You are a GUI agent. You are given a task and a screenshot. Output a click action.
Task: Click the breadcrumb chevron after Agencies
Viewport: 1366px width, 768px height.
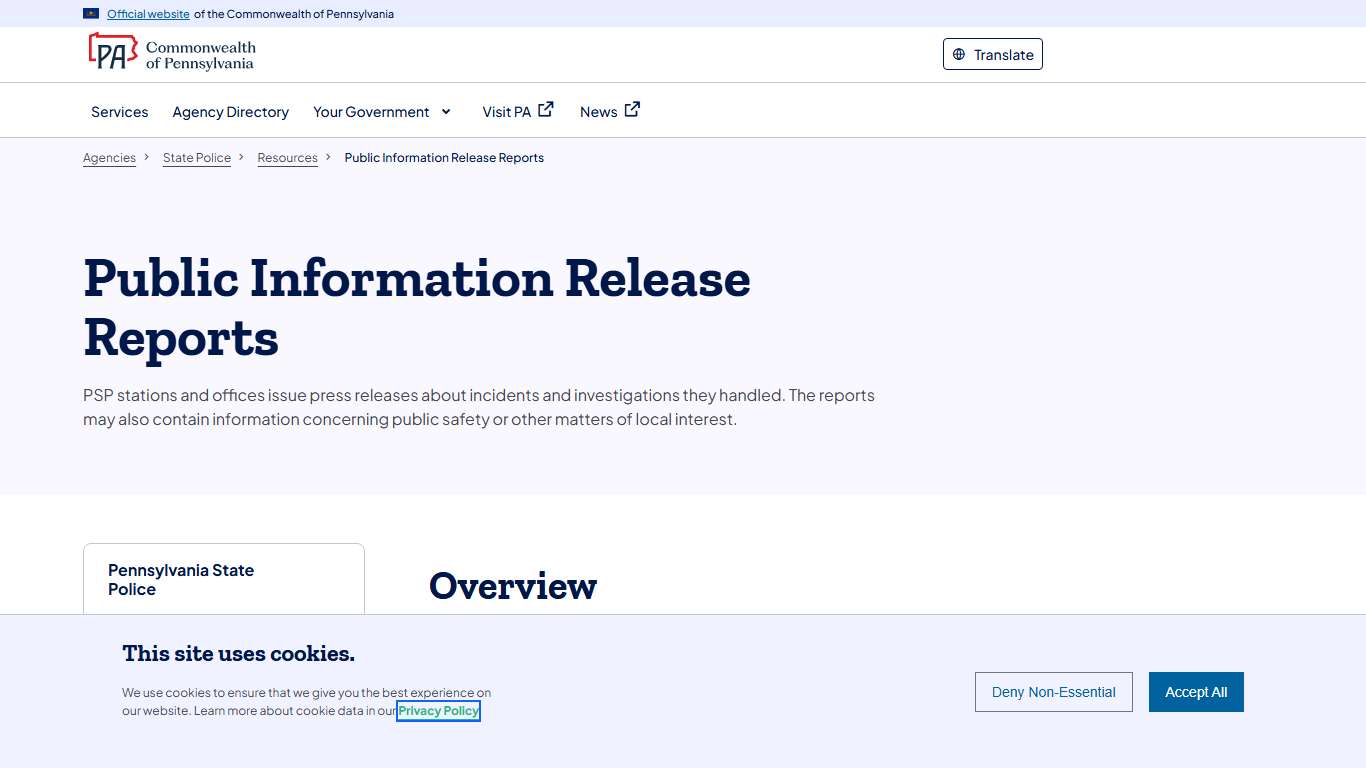pos(146,157)
